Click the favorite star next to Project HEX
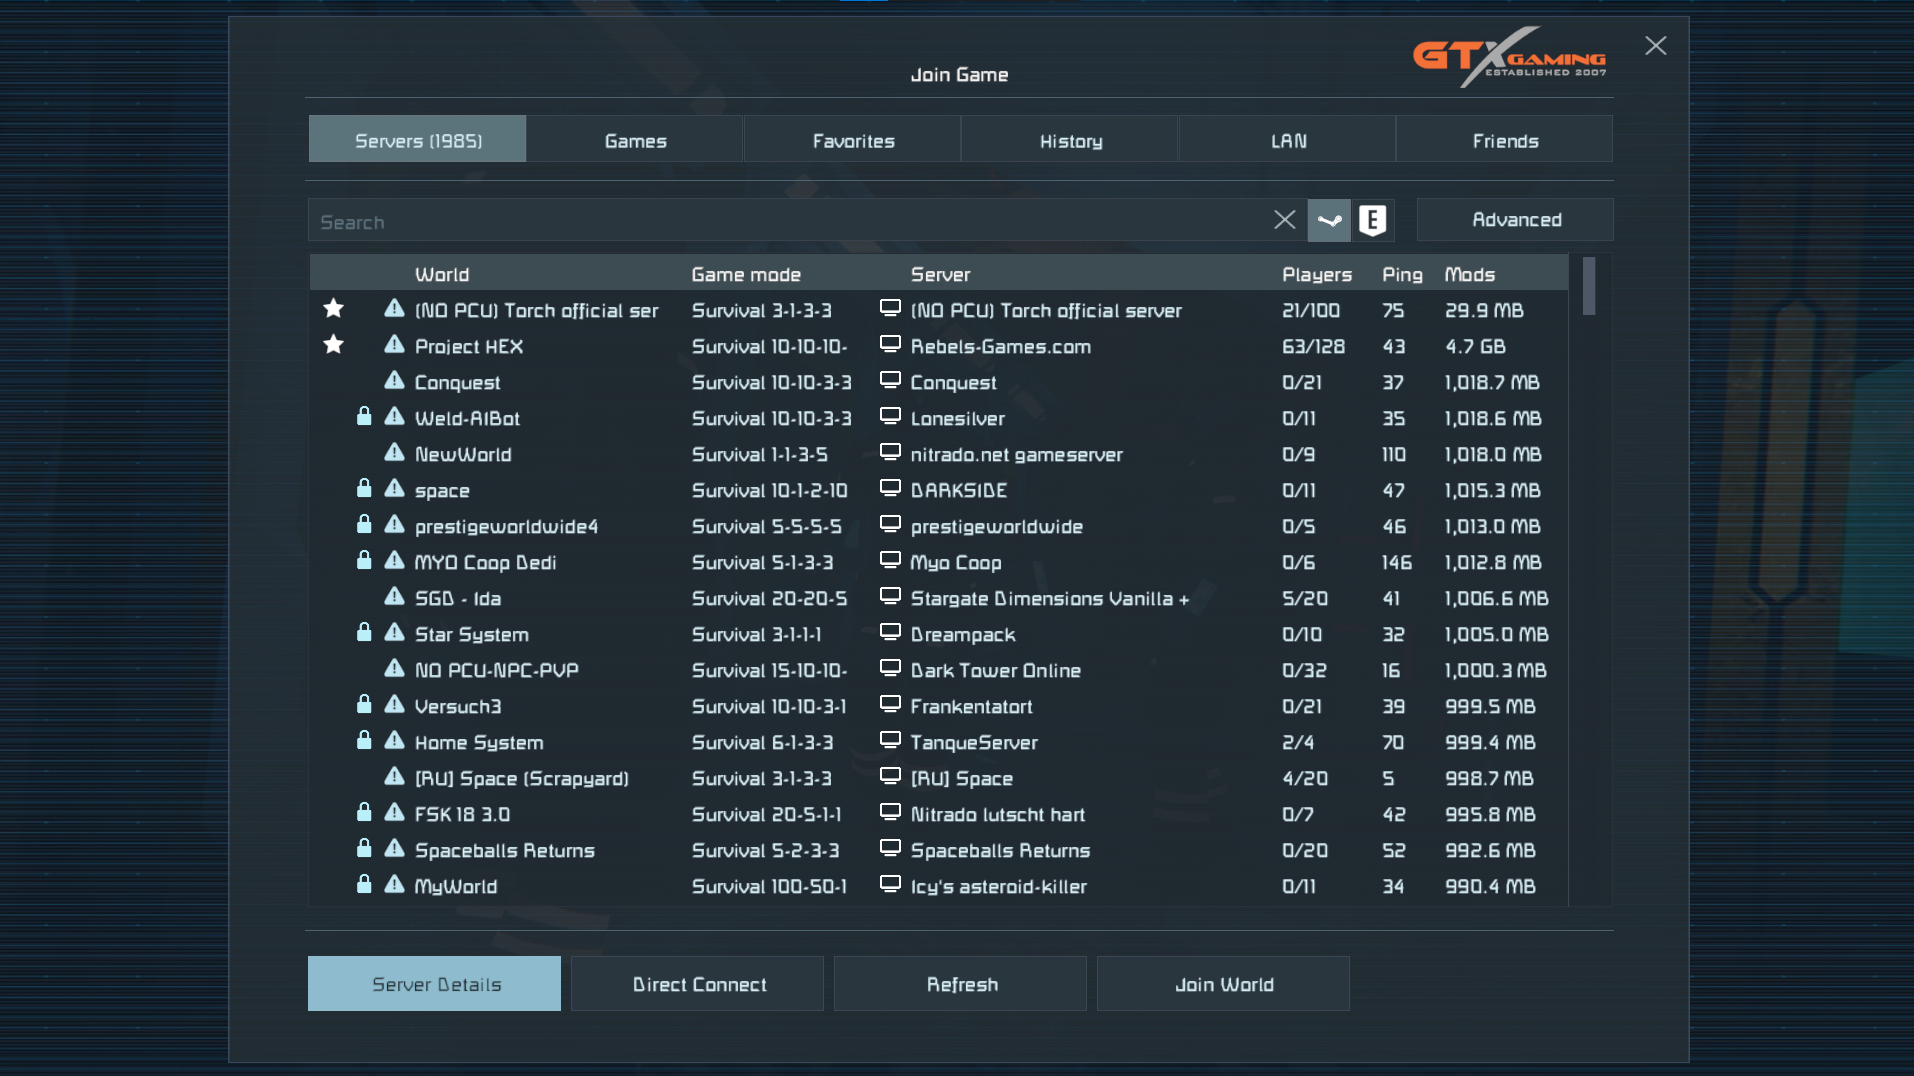This screenshot has height=1076, width=1914. [x=334, y=345]
